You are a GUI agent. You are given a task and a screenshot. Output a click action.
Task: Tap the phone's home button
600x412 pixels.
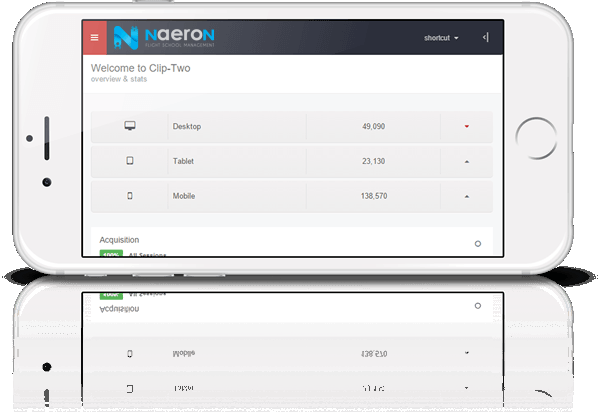pyautogui.click(x=536, y=138)
